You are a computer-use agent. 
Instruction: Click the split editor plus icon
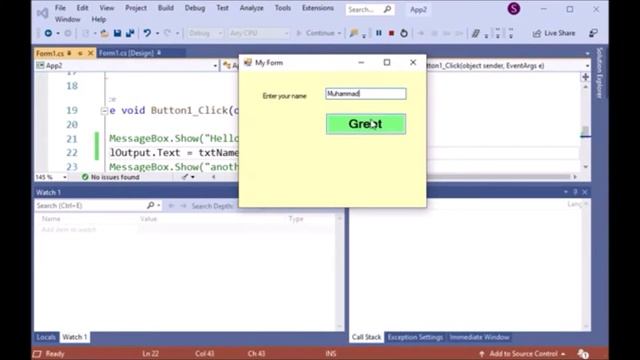click(585, 77)
